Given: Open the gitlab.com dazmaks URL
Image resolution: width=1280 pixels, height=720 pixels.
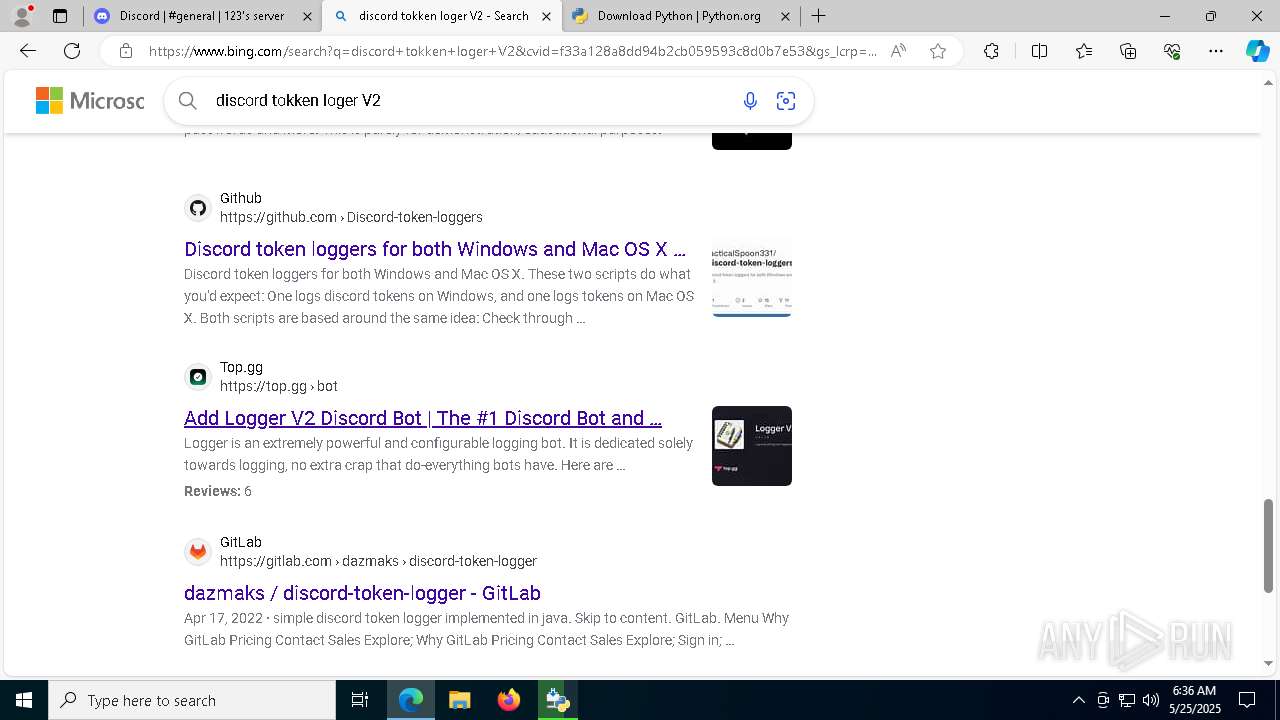Looking at the screenshot, I should [x=378, y=561].
